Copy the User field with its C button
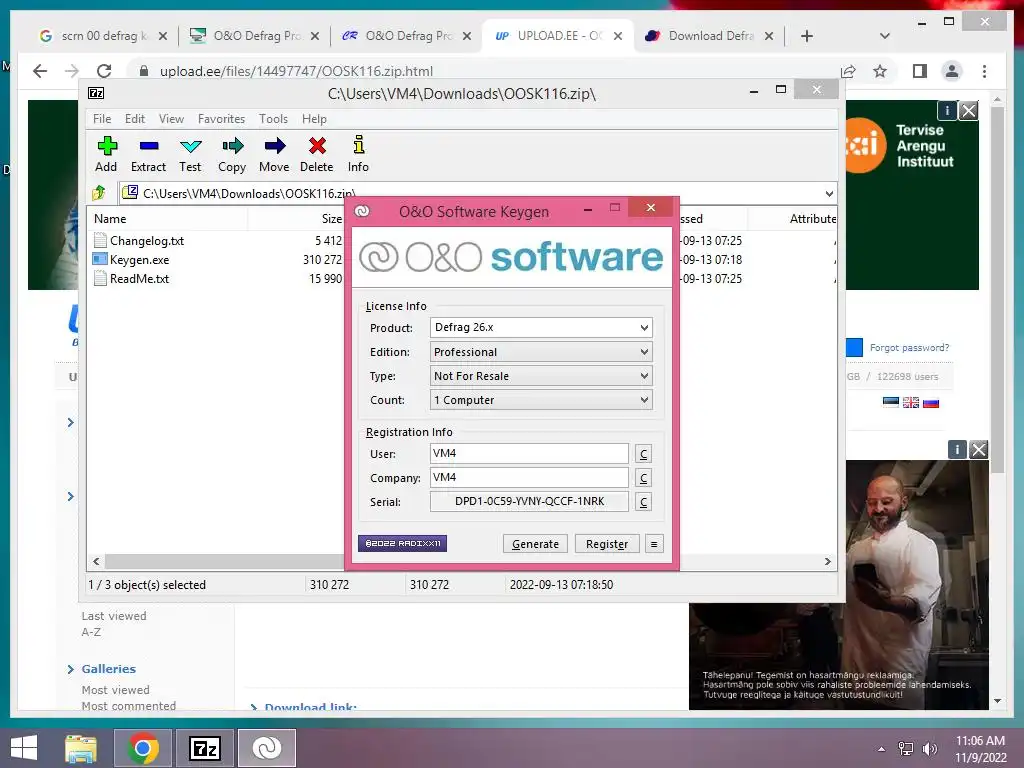1024x768 pixels. tap(643, 454)
